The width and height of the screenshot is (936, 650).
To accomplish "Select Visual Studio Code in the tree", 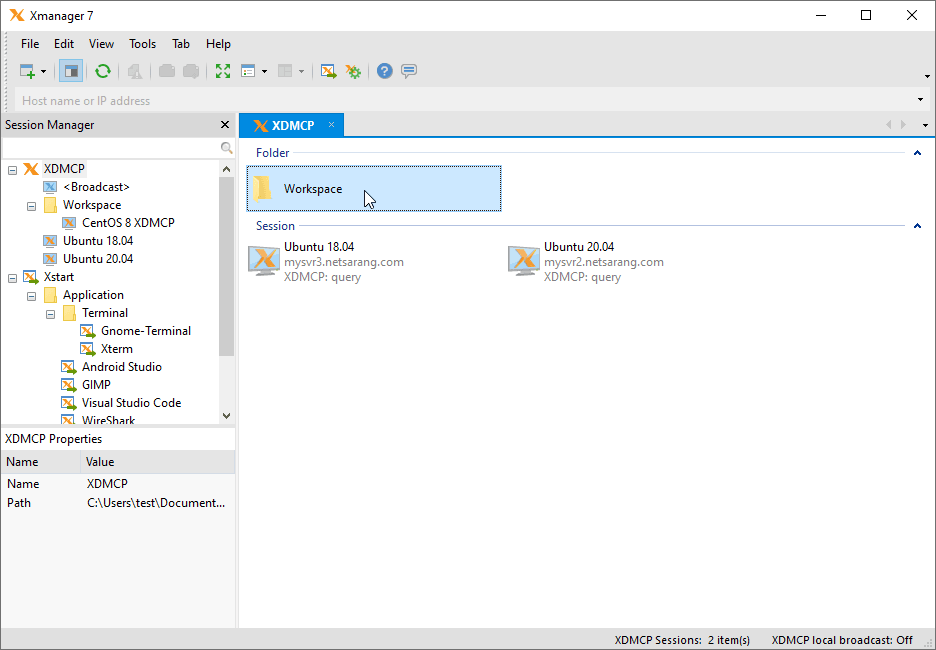I will pyautogui.click(x=131, y=403).
